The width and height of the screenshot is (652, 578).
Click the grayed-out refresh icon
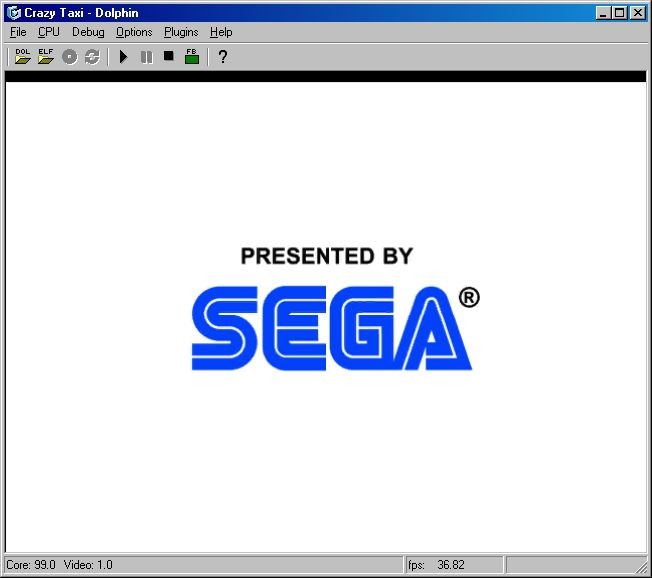[92, 57]
